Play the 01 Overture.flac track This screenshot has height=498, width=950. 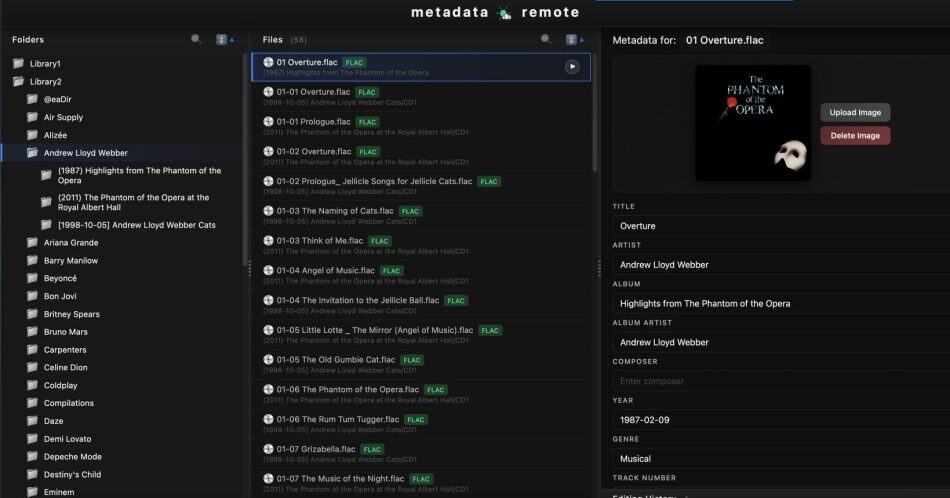point(572,67)
